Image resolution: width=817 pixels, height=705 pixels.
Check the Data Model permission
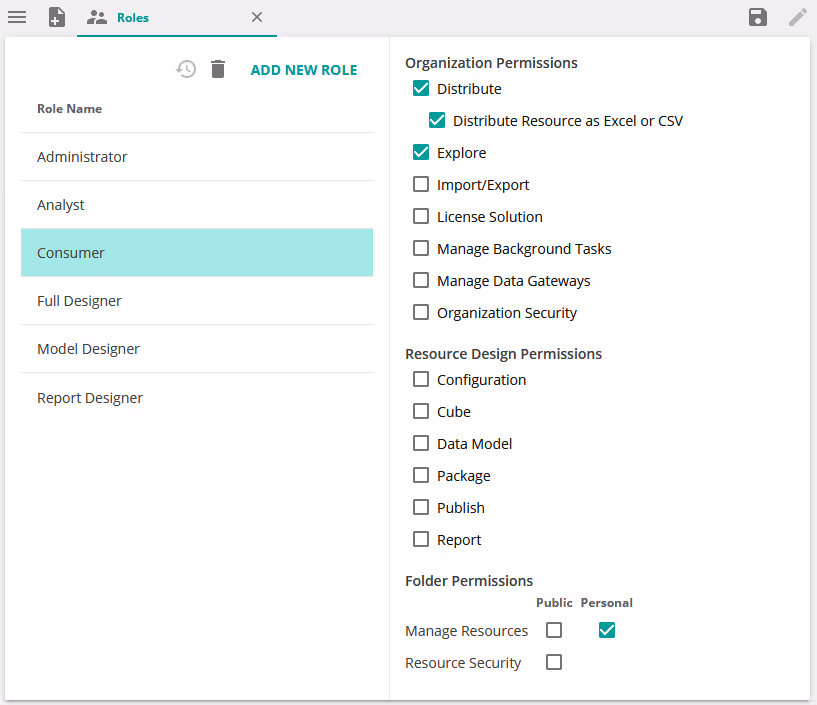tap(421, 443)
